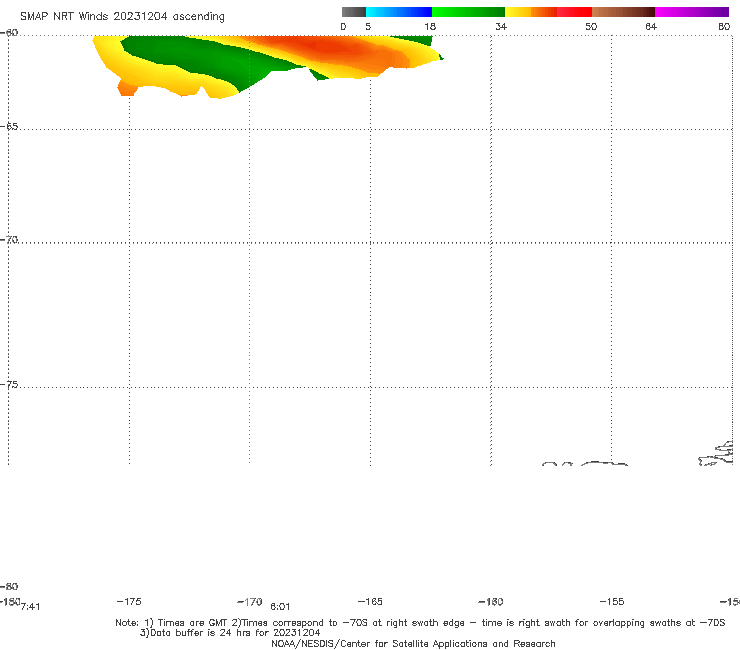Click the color bar label '64'
The height and width of the screenshot is (650, 740).
[651, 26]
